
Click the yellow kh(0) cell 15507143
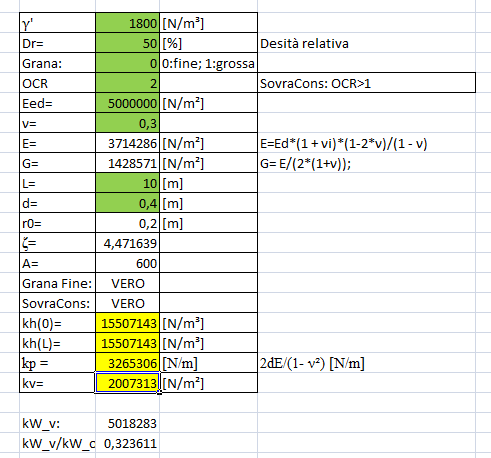[127, 323]
